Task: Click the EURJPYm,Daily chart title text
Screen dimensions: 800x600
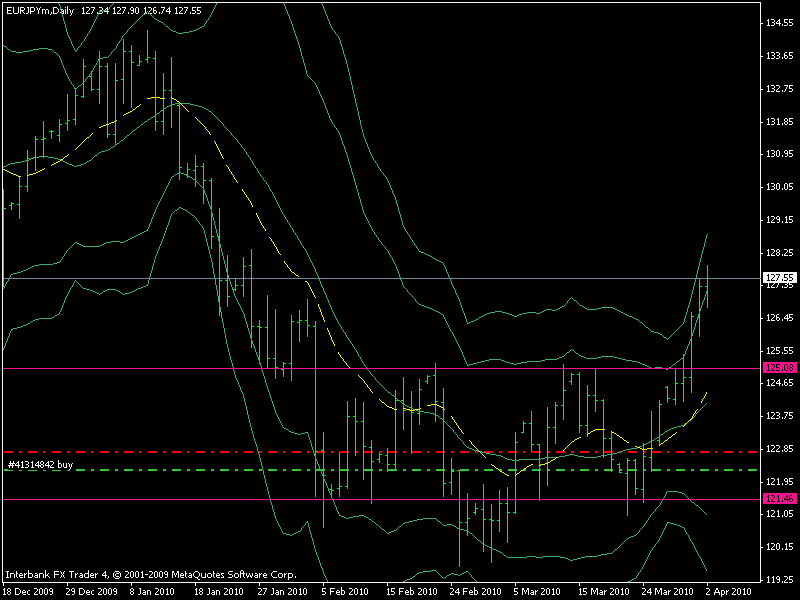Action: point(40,11)
